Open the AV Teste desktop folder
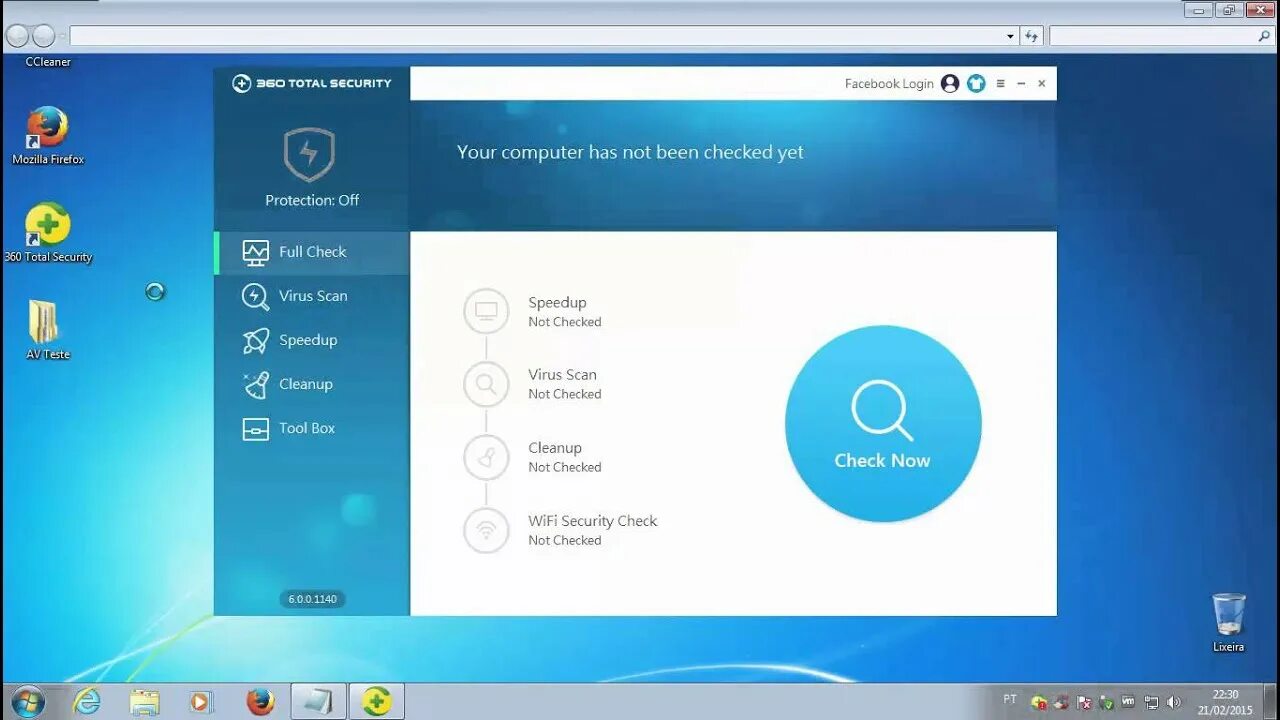This screenshot has height=720, width=1280. tap(47, 330)
